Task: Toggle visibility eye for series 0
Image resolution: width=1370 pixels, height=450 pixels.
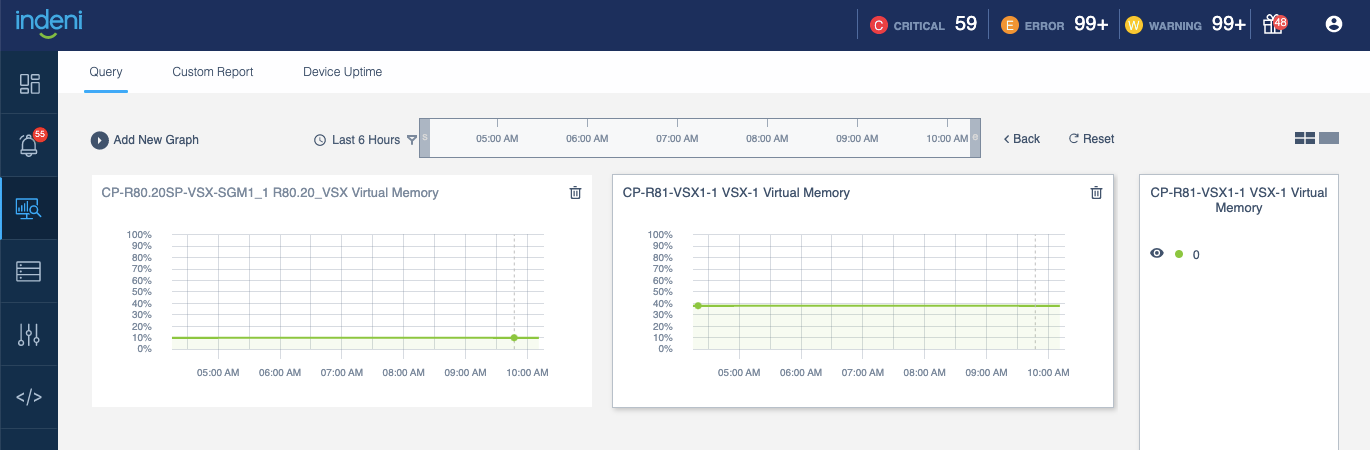Action: [1157, 254]
